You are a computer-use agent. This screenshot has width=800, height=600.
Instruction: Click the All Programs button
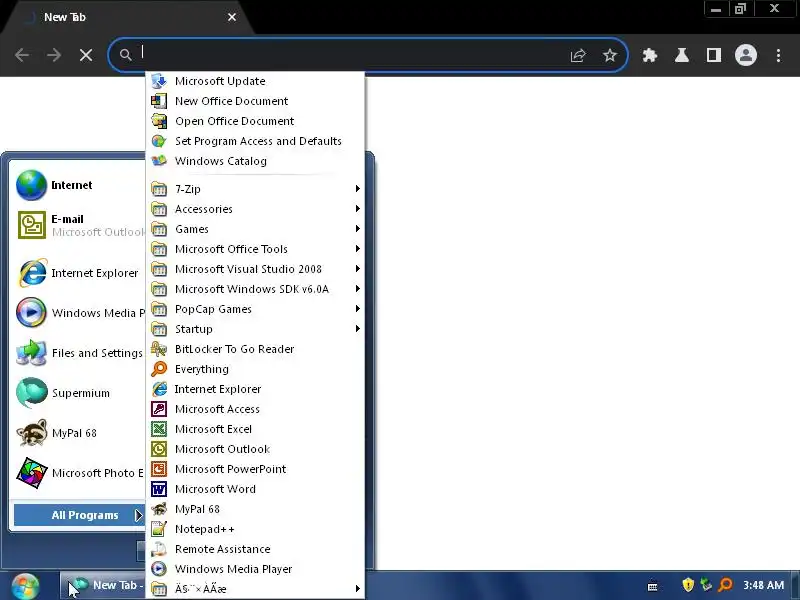(x=79, y=515)
